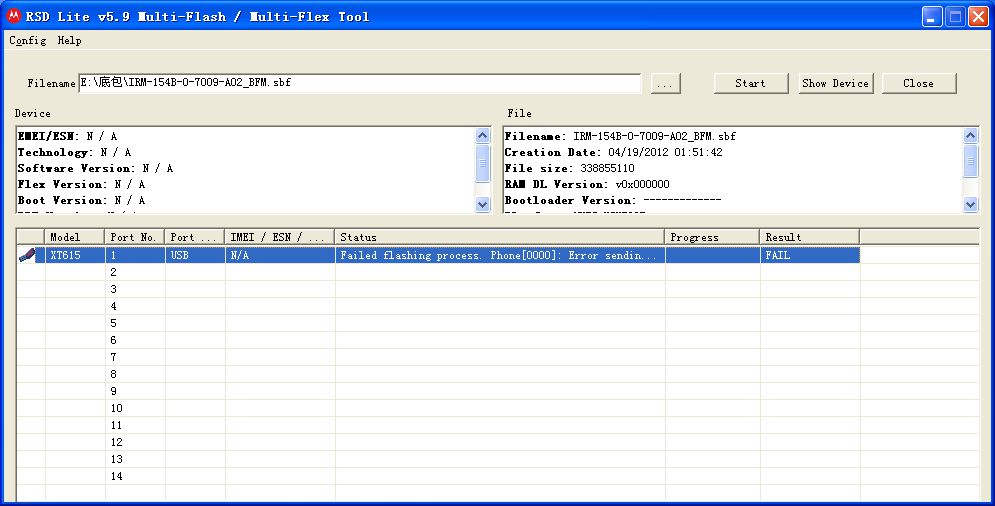
Task: Select port number 10 row
Action: coord(498,408)
